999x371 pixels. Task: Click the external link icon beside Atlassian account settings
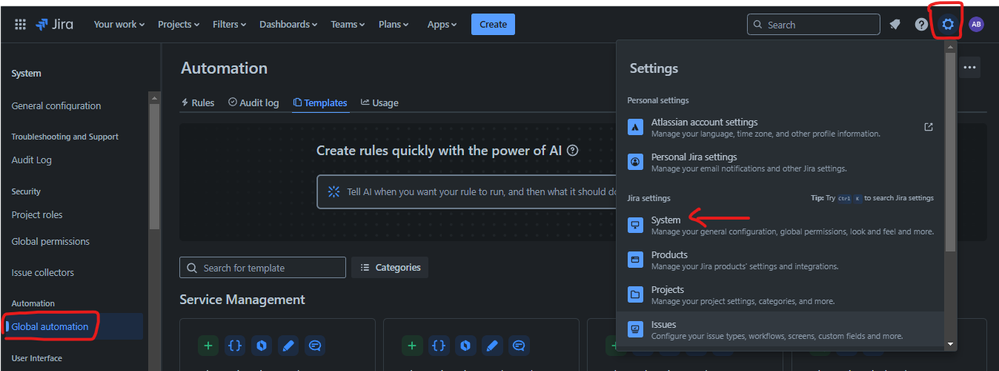929,127
